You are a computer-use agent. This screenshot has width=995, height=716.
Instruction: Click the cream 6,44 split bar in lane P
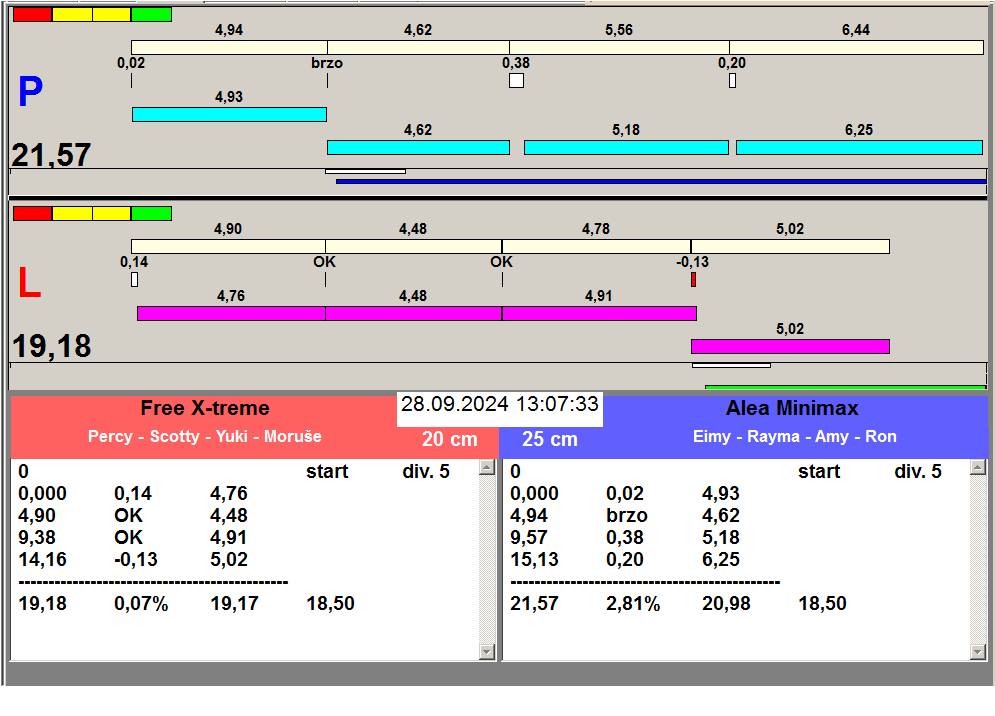856,47
